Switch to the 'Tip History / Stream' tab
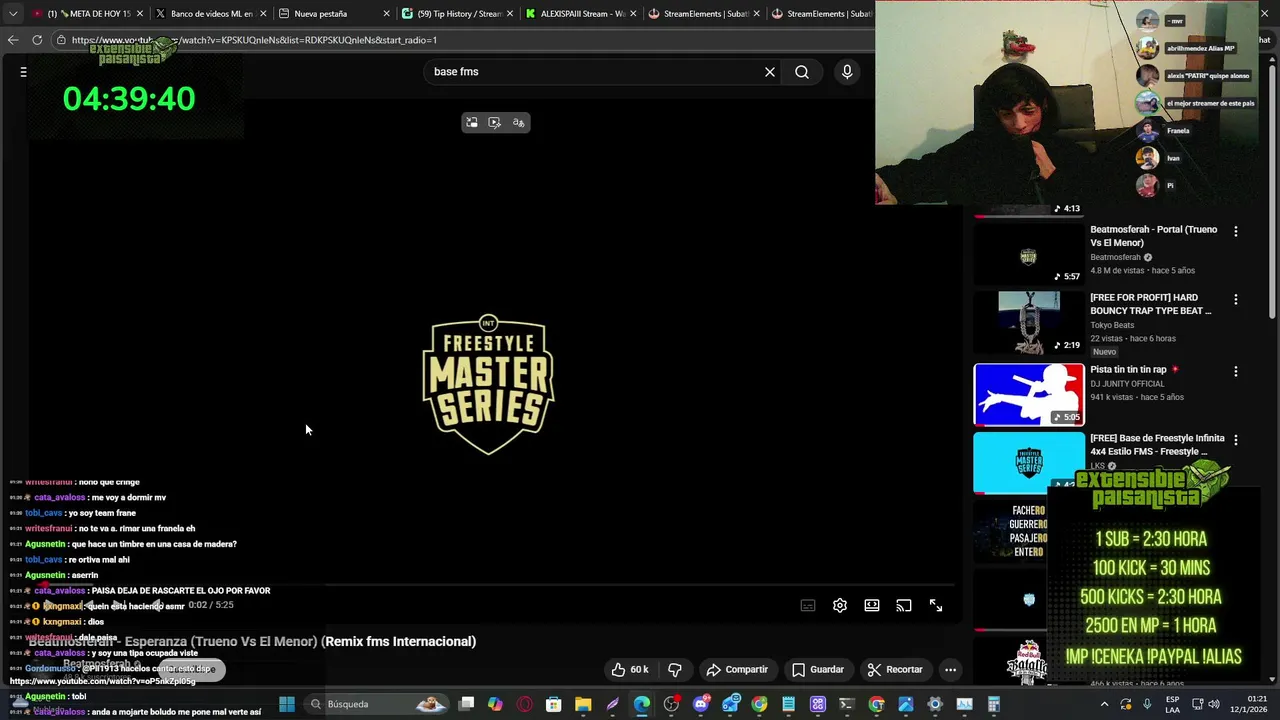The image size is (1280, 720). (458, 14)
